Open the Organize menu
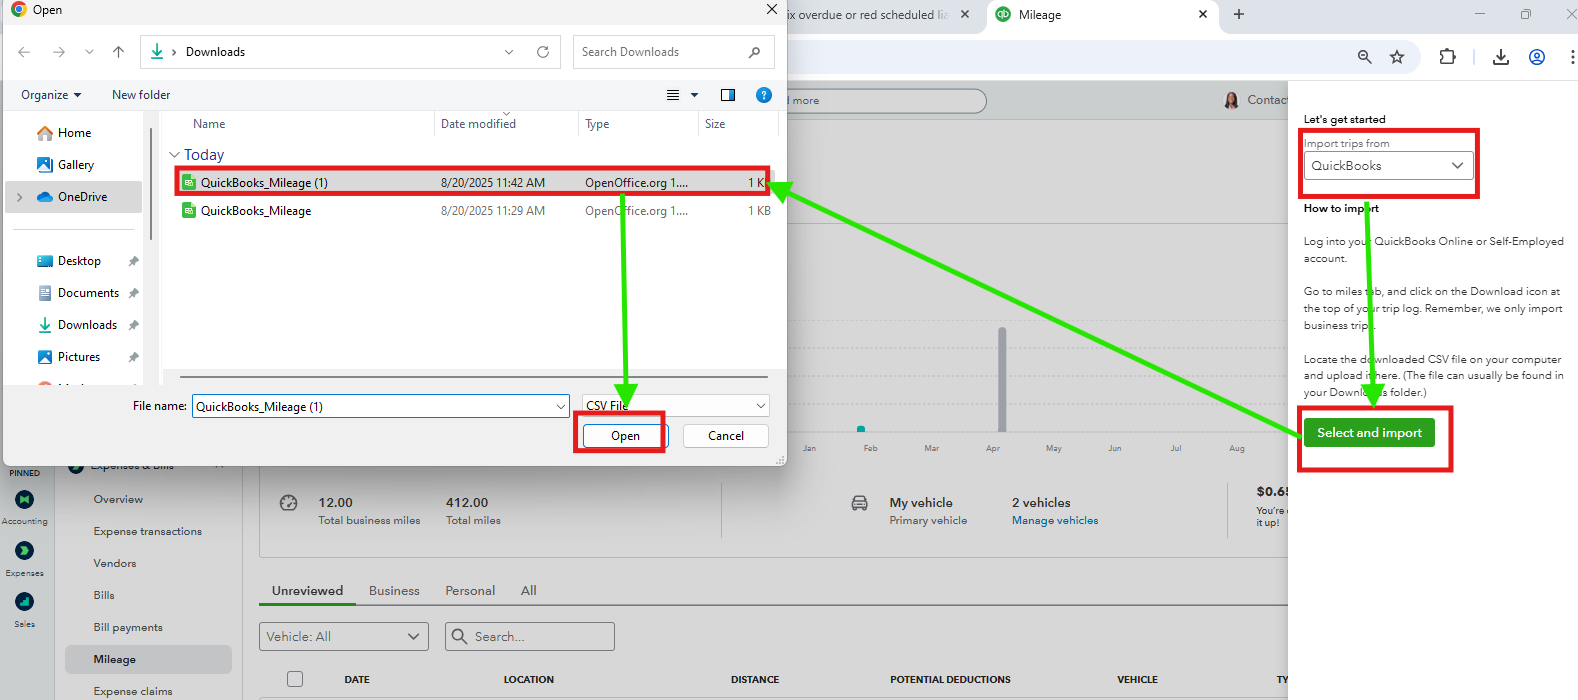1578x700 pixels. [x=51, y=95]
